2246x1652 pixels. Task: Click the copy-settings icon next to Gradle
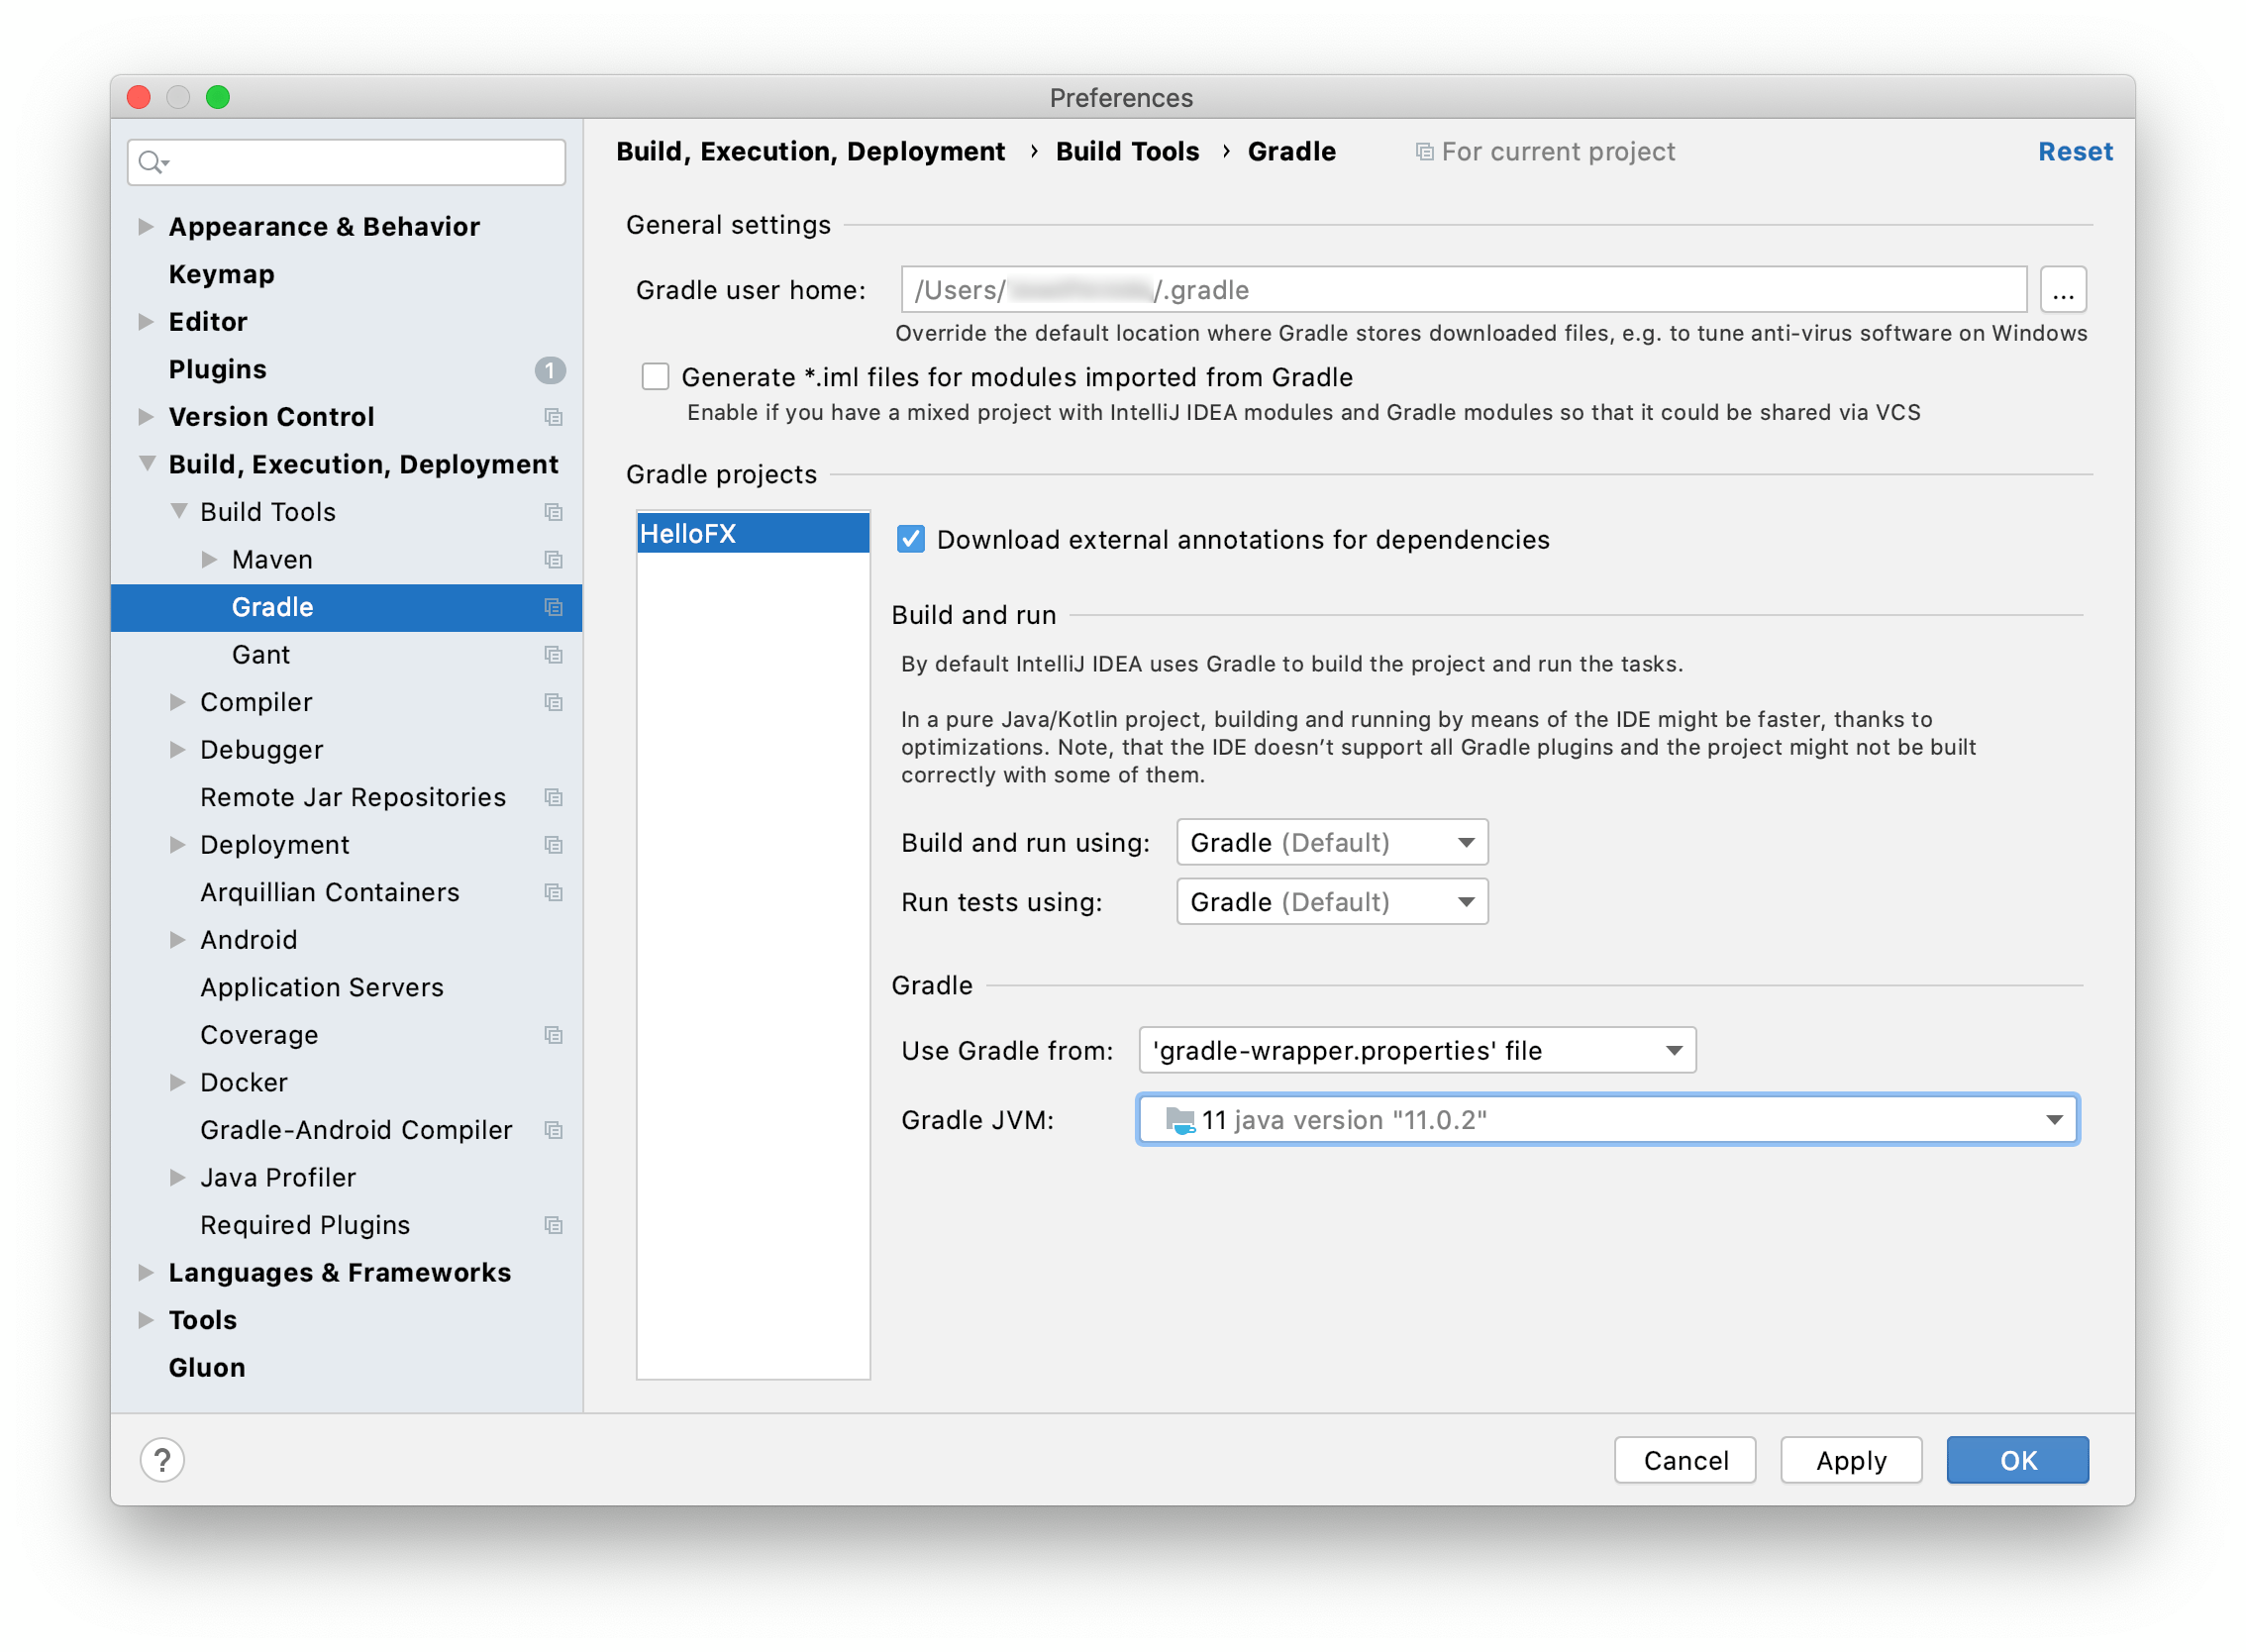click(x=554, y=607)
